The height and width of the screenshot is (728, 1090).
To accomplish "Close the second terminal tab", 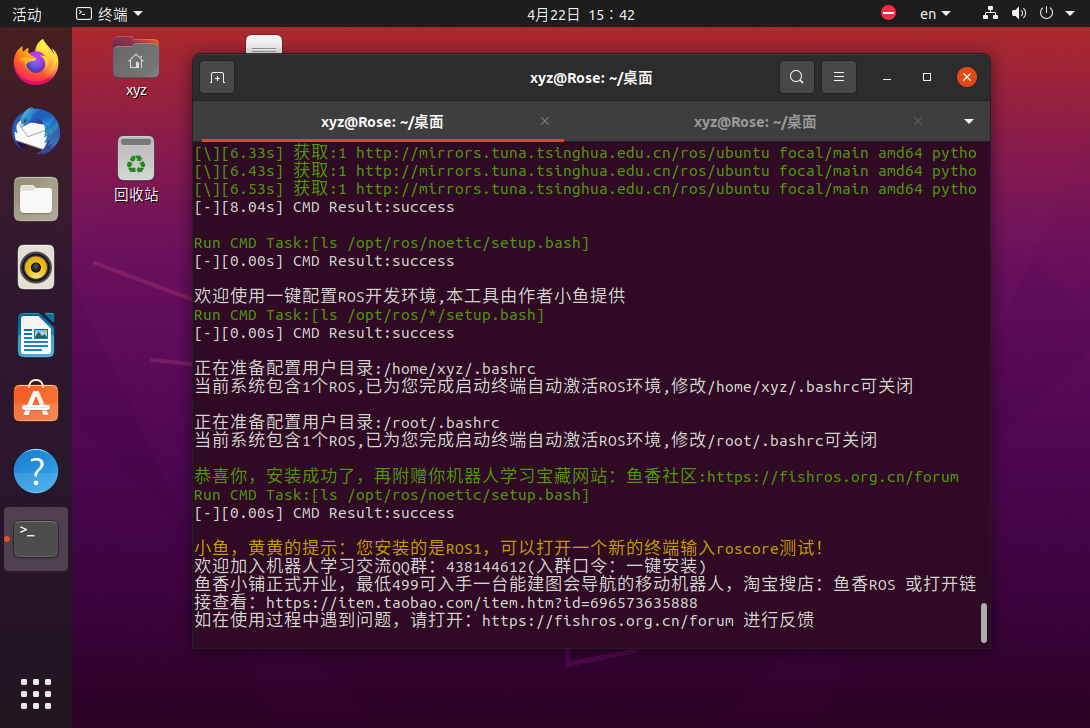I will coord(918,121).
